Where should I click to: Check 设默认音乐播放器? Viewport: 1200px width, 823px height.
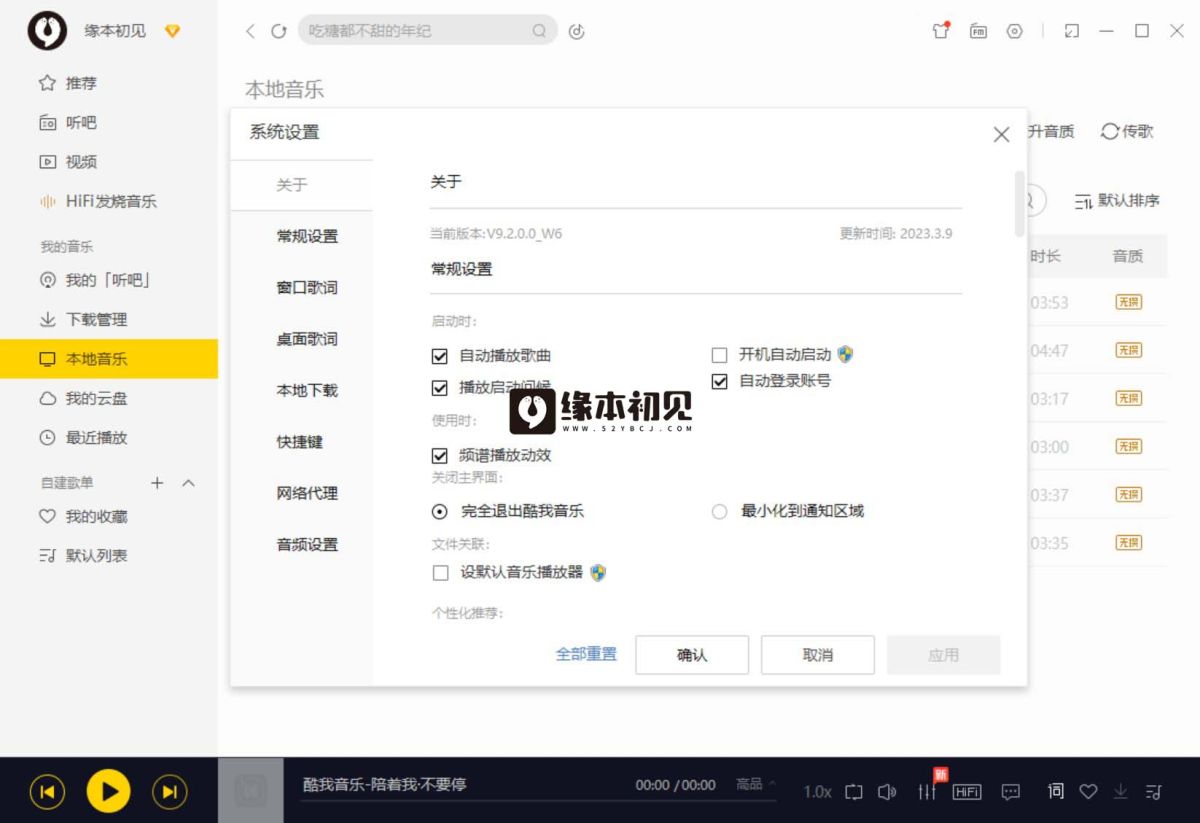pos(439,573)
